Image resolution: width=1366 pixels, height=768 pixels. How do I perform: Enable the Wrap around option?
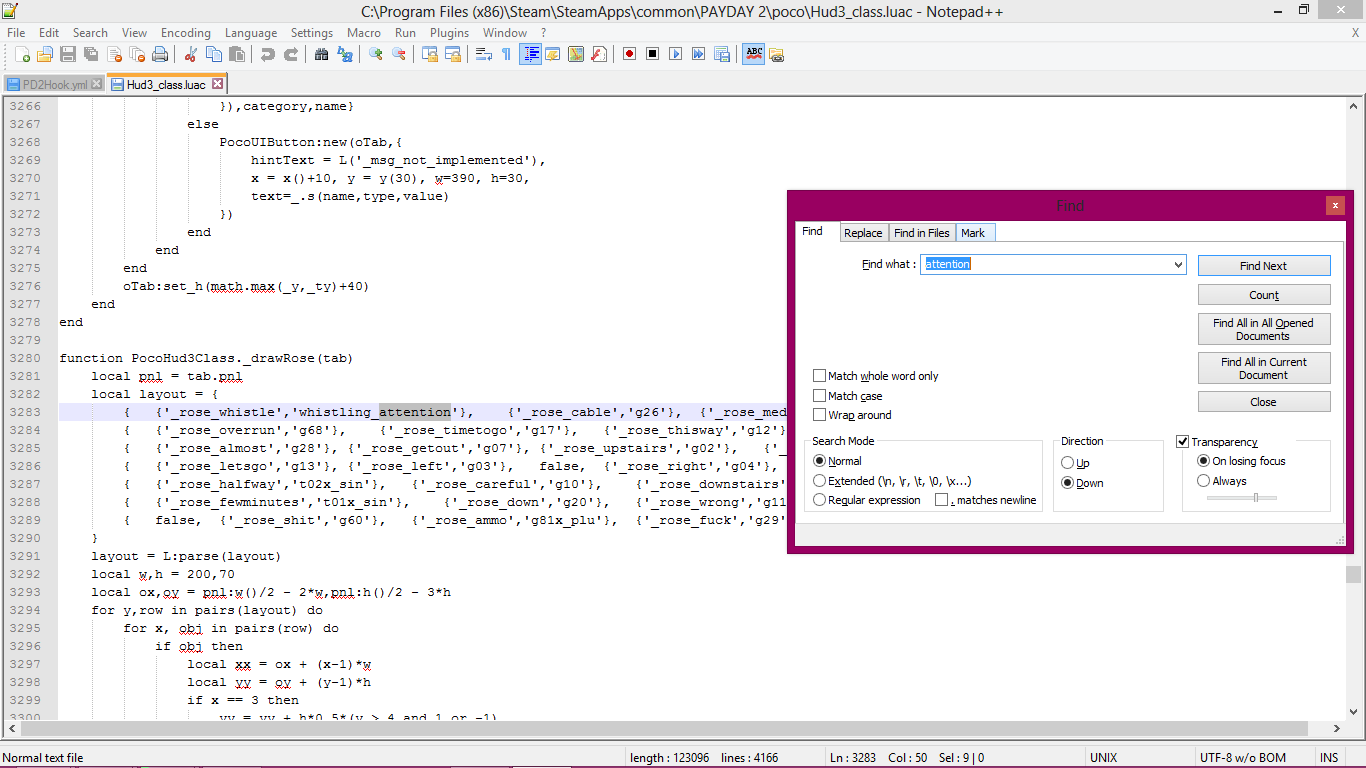coord(820,415)
